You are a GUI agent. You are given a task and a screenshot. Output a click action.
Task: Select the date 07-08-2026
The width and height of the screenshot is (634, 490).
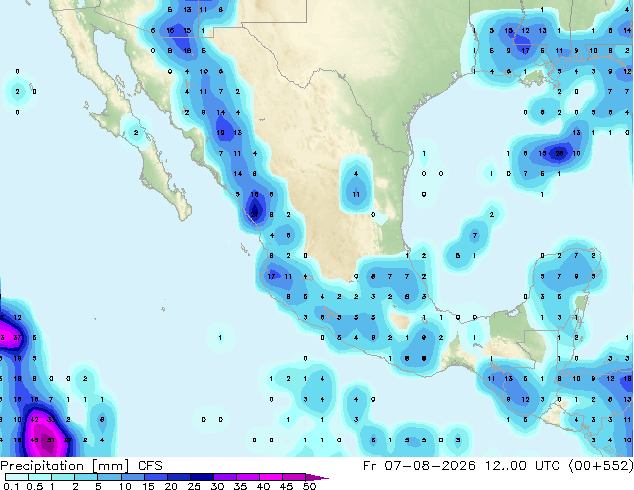(430, 466)
